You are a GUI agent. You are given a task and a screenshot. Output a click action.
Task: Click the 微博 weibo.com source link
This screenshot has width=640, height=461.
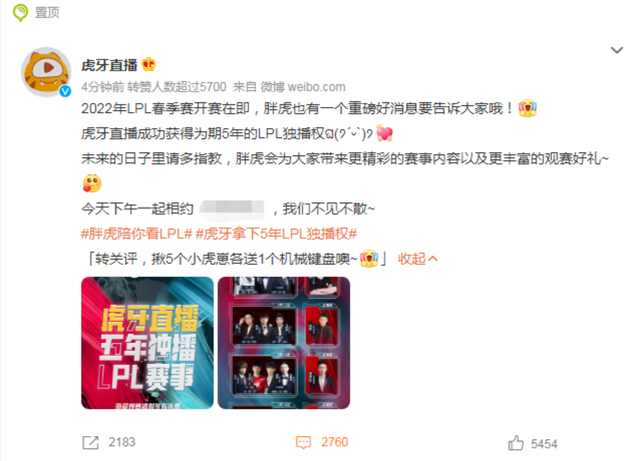tap(303, 87)
